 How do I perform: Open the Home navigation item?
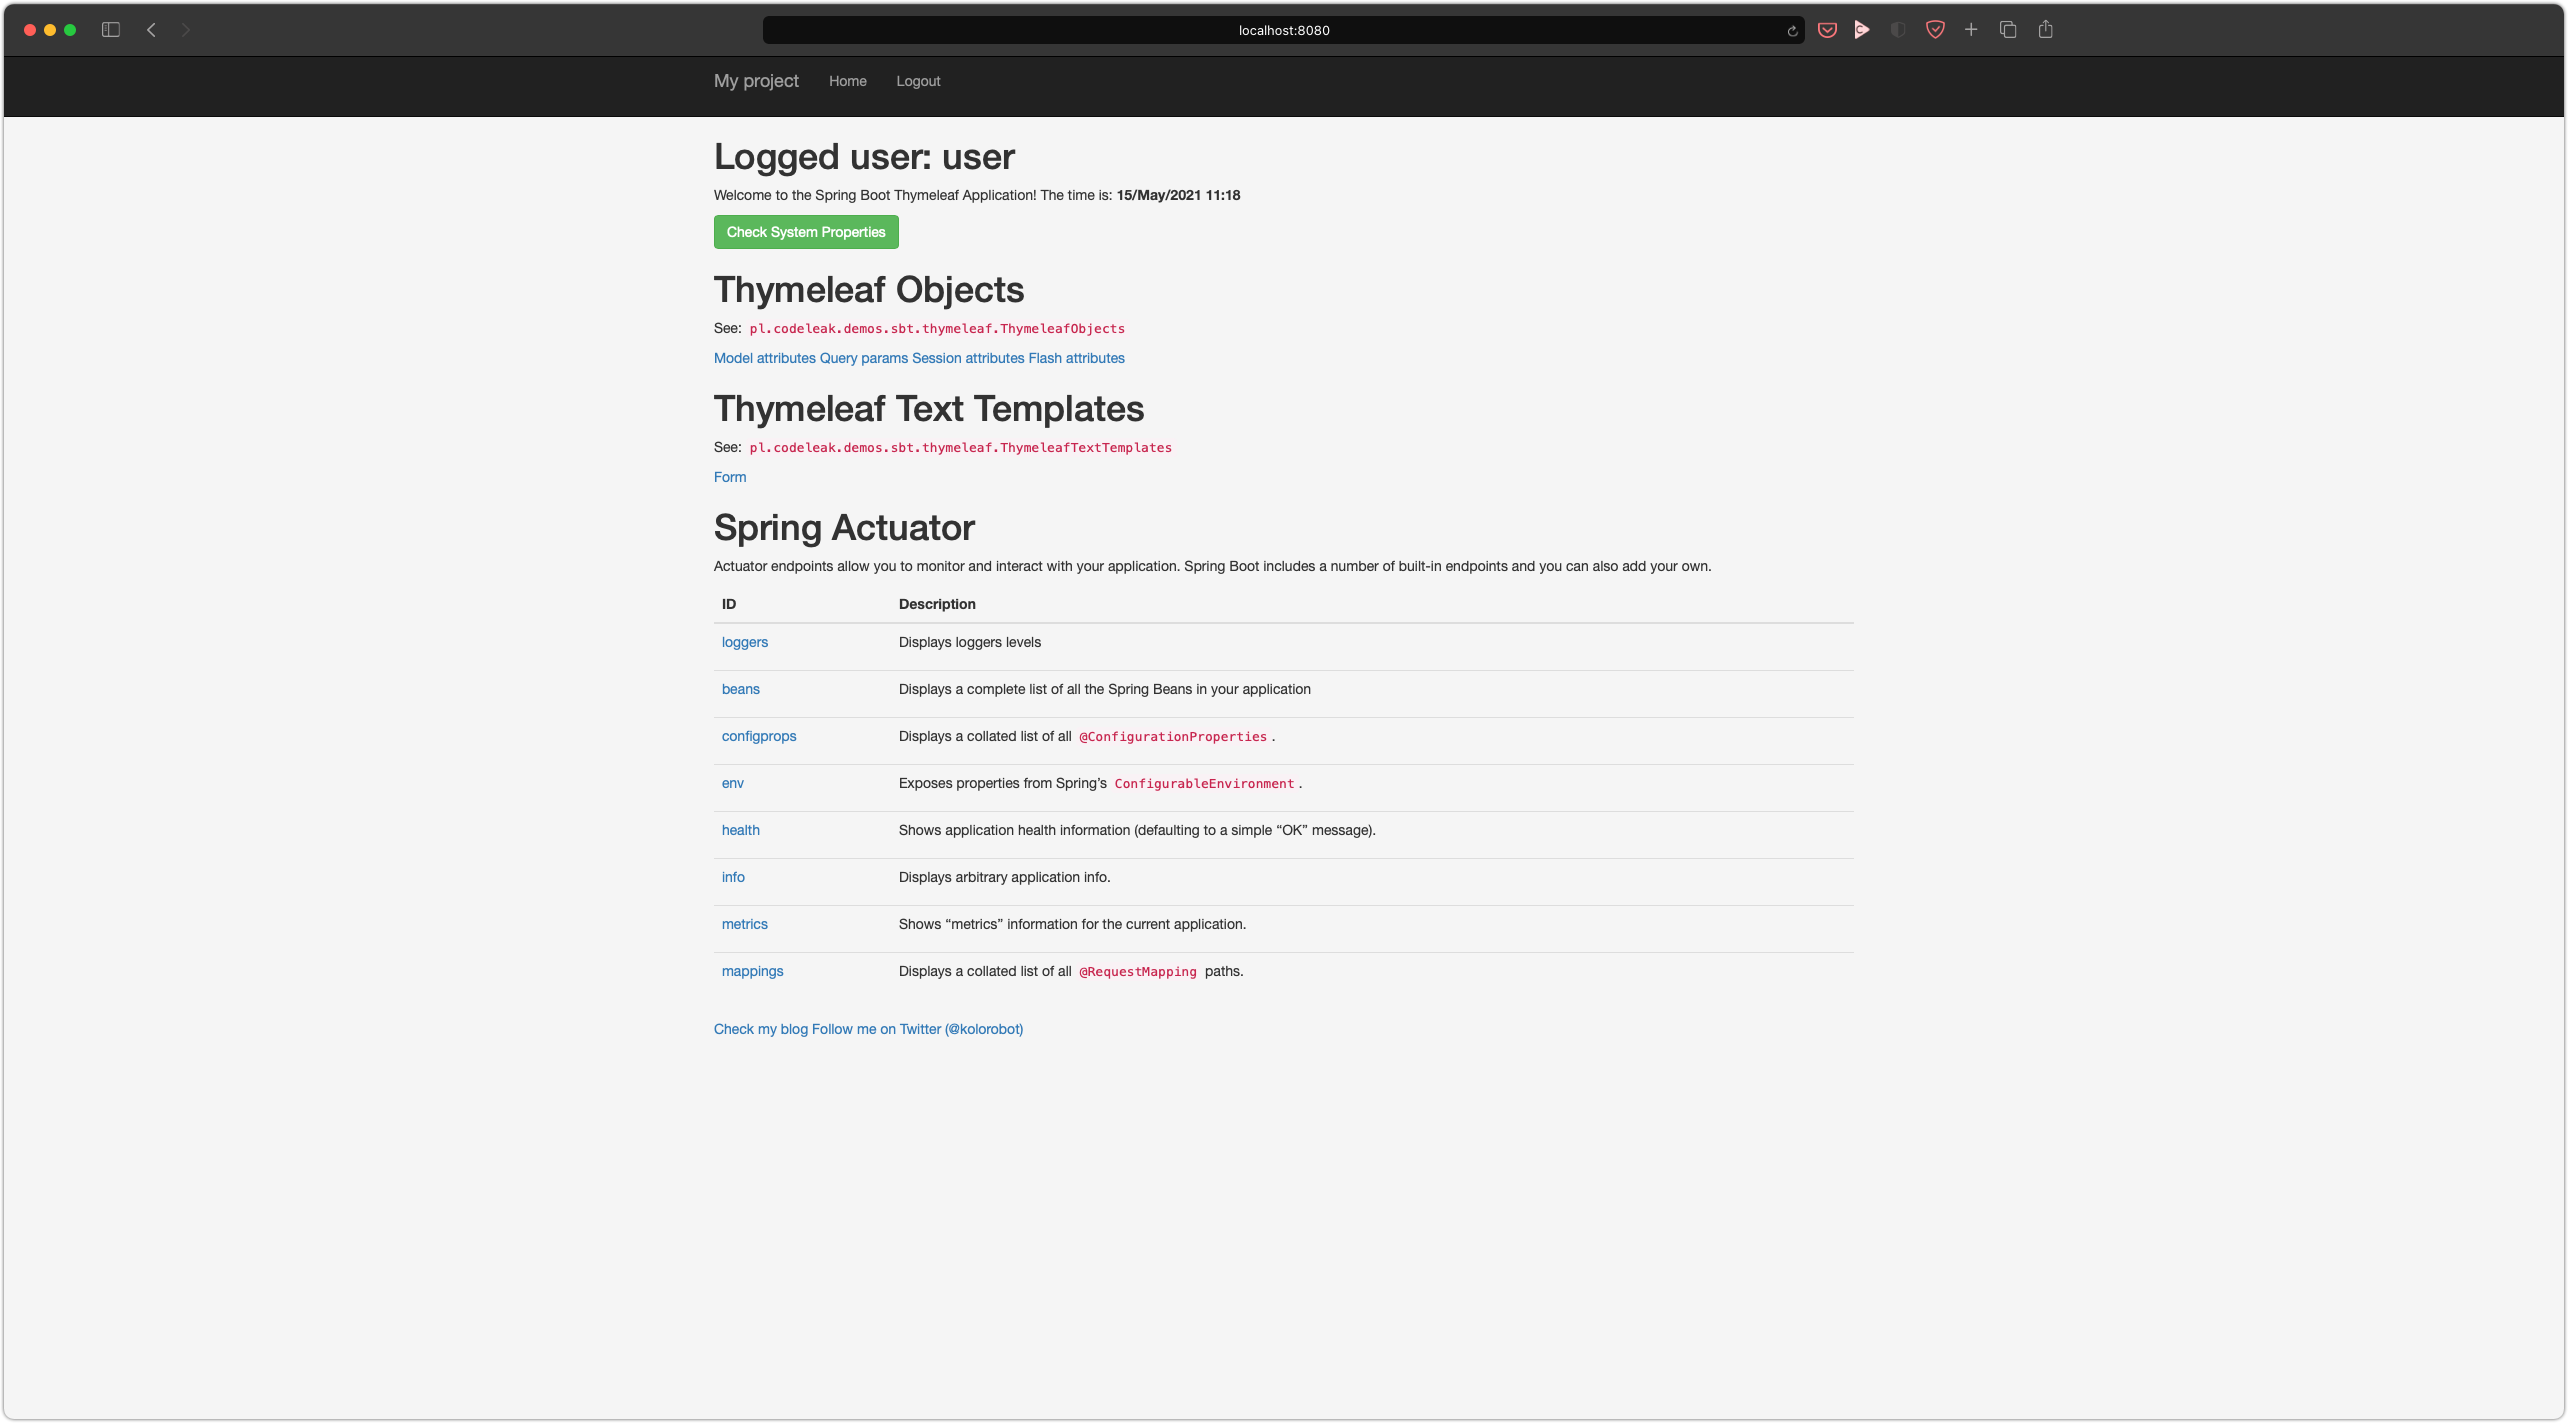click(x=847, y=81)
